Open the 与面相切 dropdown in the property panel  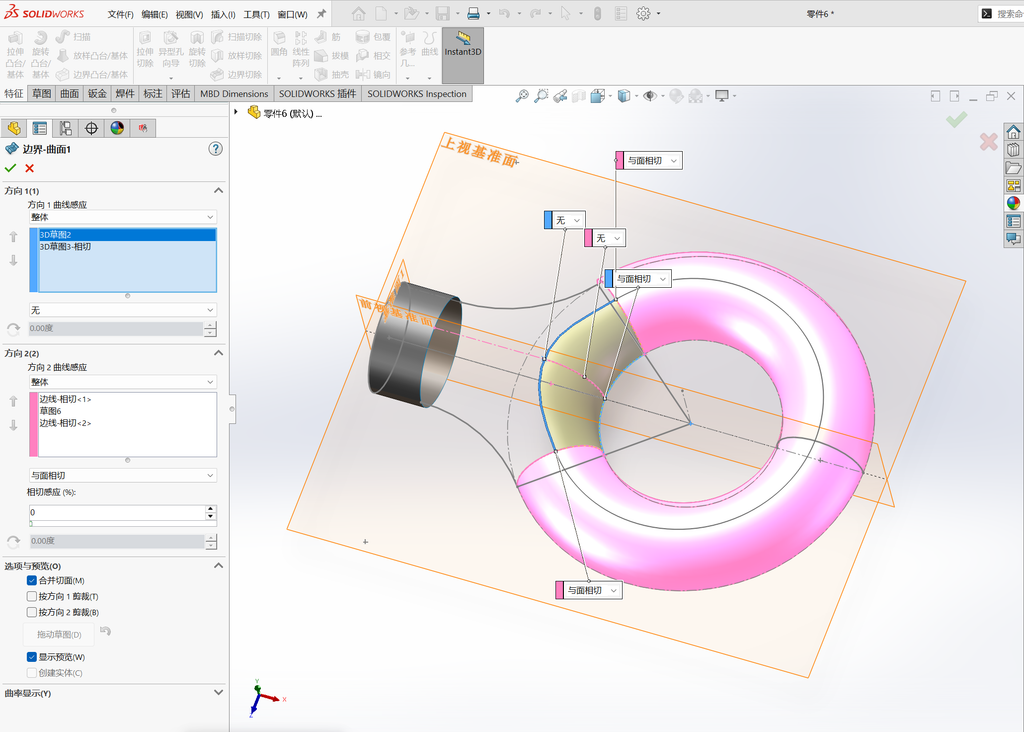[123, 475]
